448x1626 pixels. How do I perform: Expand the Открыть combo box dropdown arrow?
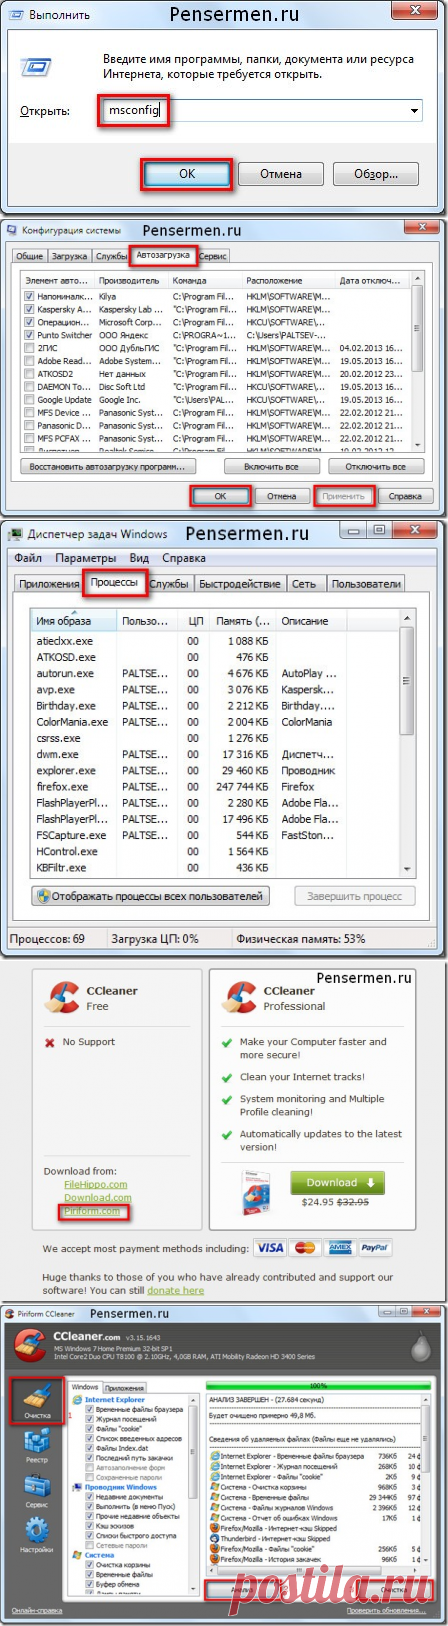[x=414, y=111]
